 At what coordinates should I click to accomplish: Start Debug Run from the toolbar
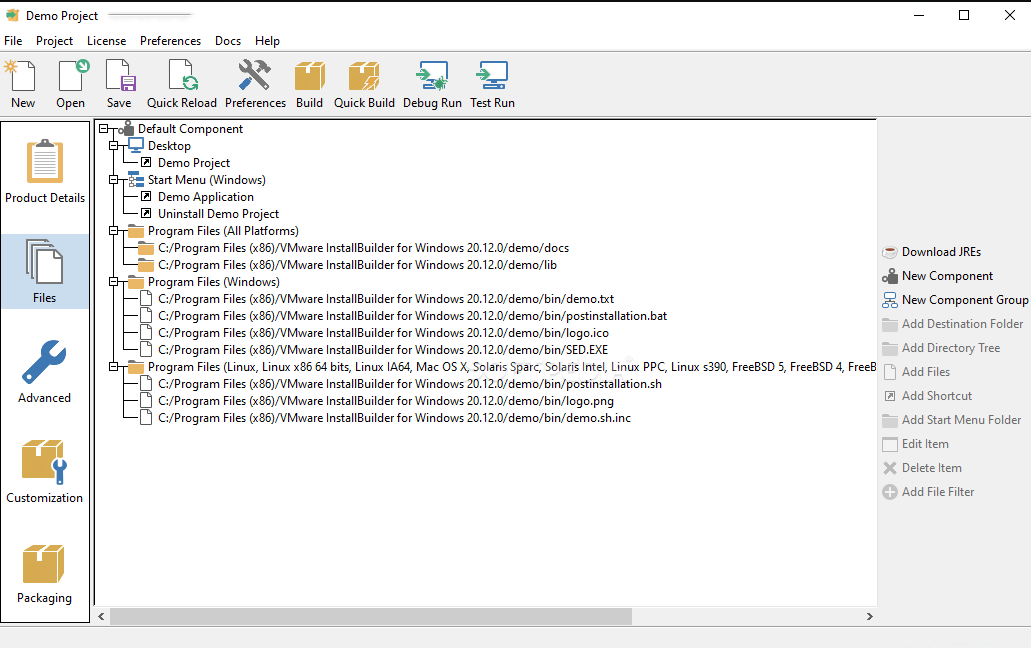click(x=432, y=83)
